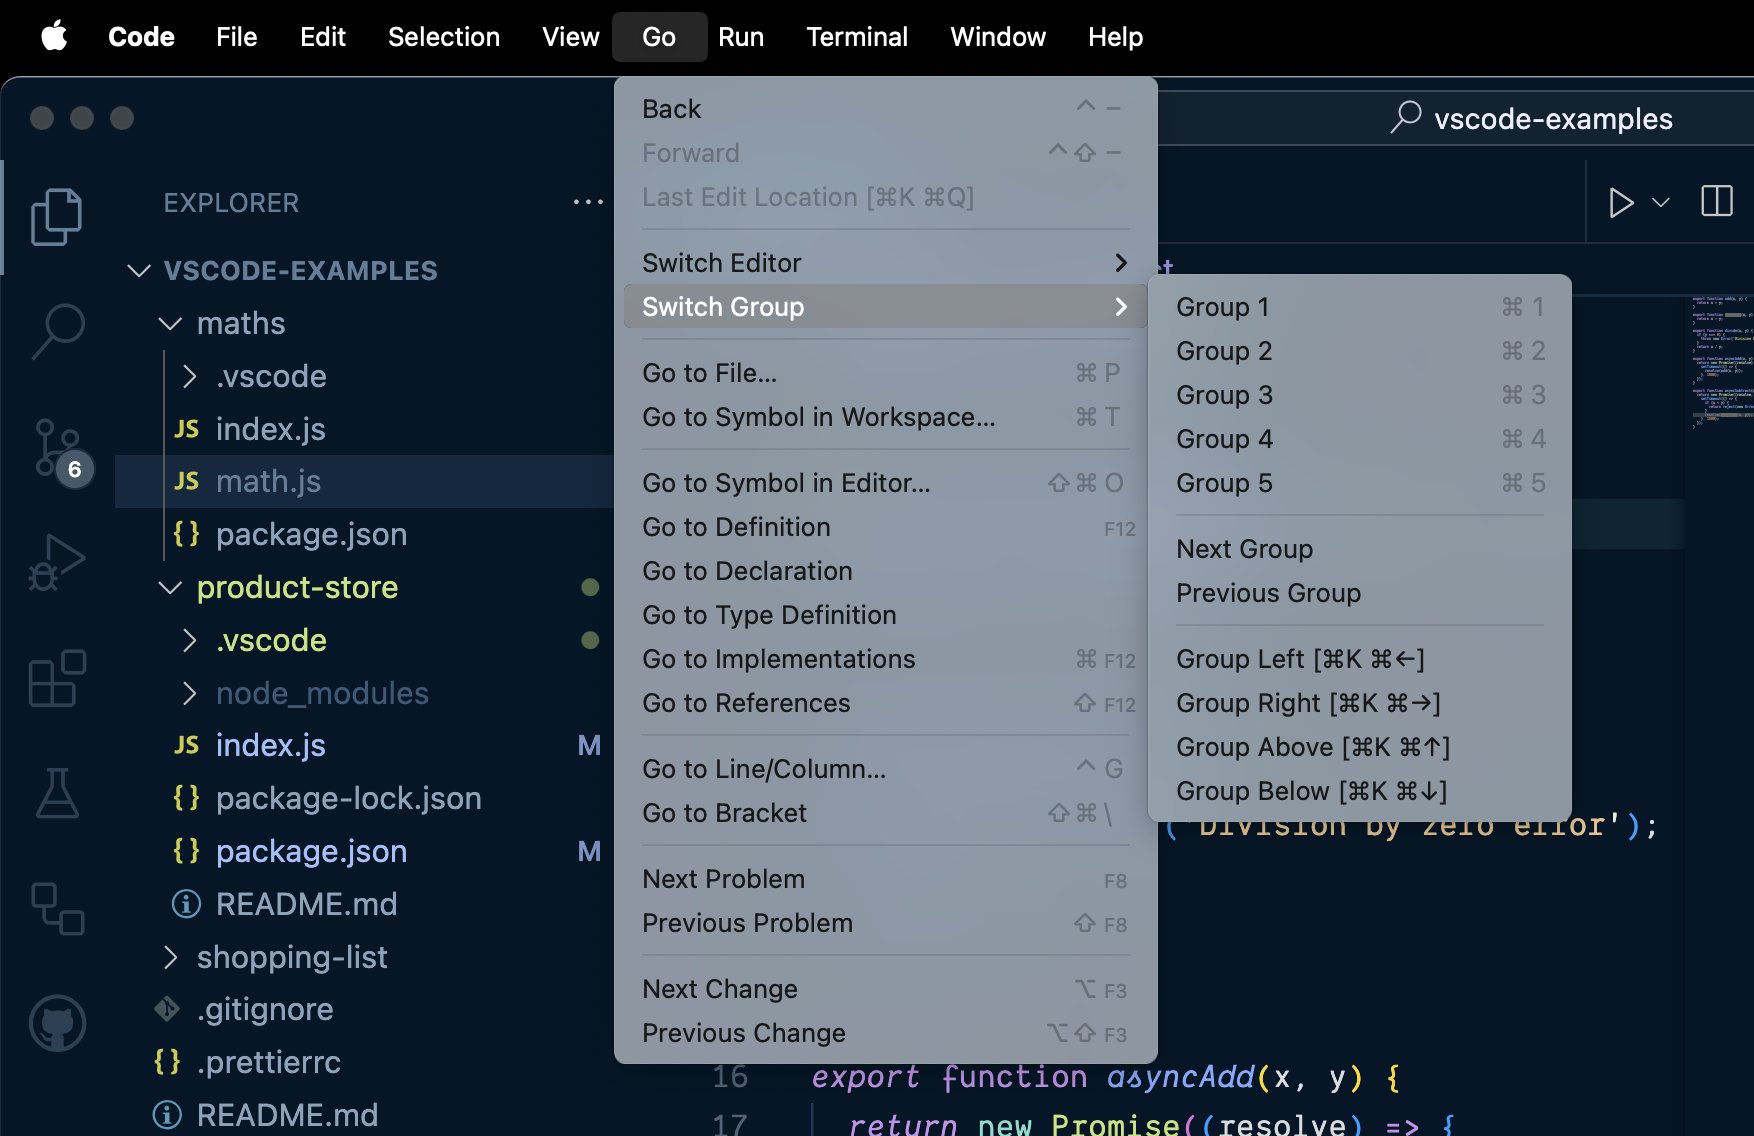Click the Apple menu logo

pos(55,36)
